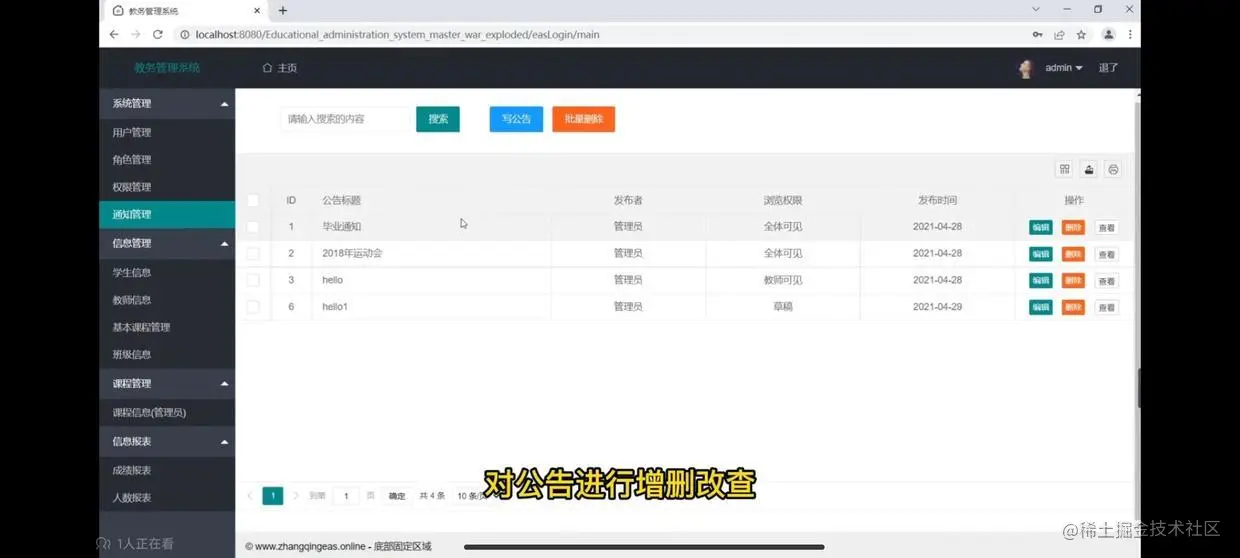Click 查看 for hello1 row
The height and width of the screenshot is (558, 1240).
click(x=1106, y=307)
